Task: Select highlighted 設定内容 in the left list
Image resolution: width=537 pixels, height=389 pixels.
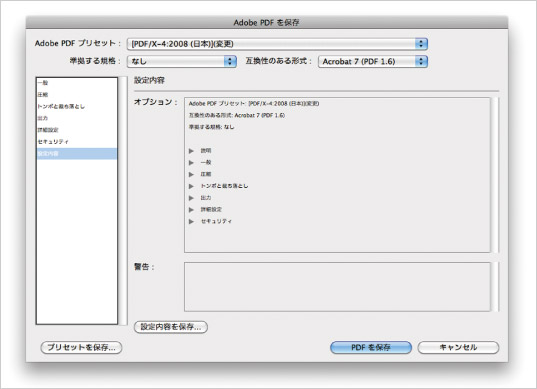Action: click(x=77, y=153)
